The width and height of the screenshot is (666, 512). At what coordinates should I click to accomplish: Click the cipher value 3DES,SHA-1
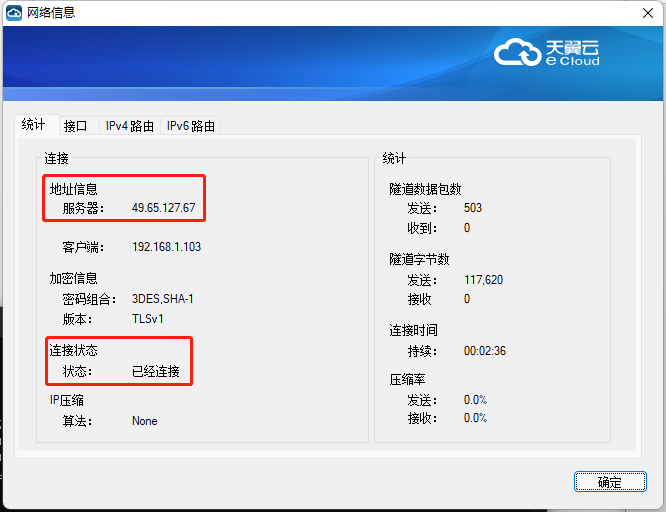(x=163, y=299)
